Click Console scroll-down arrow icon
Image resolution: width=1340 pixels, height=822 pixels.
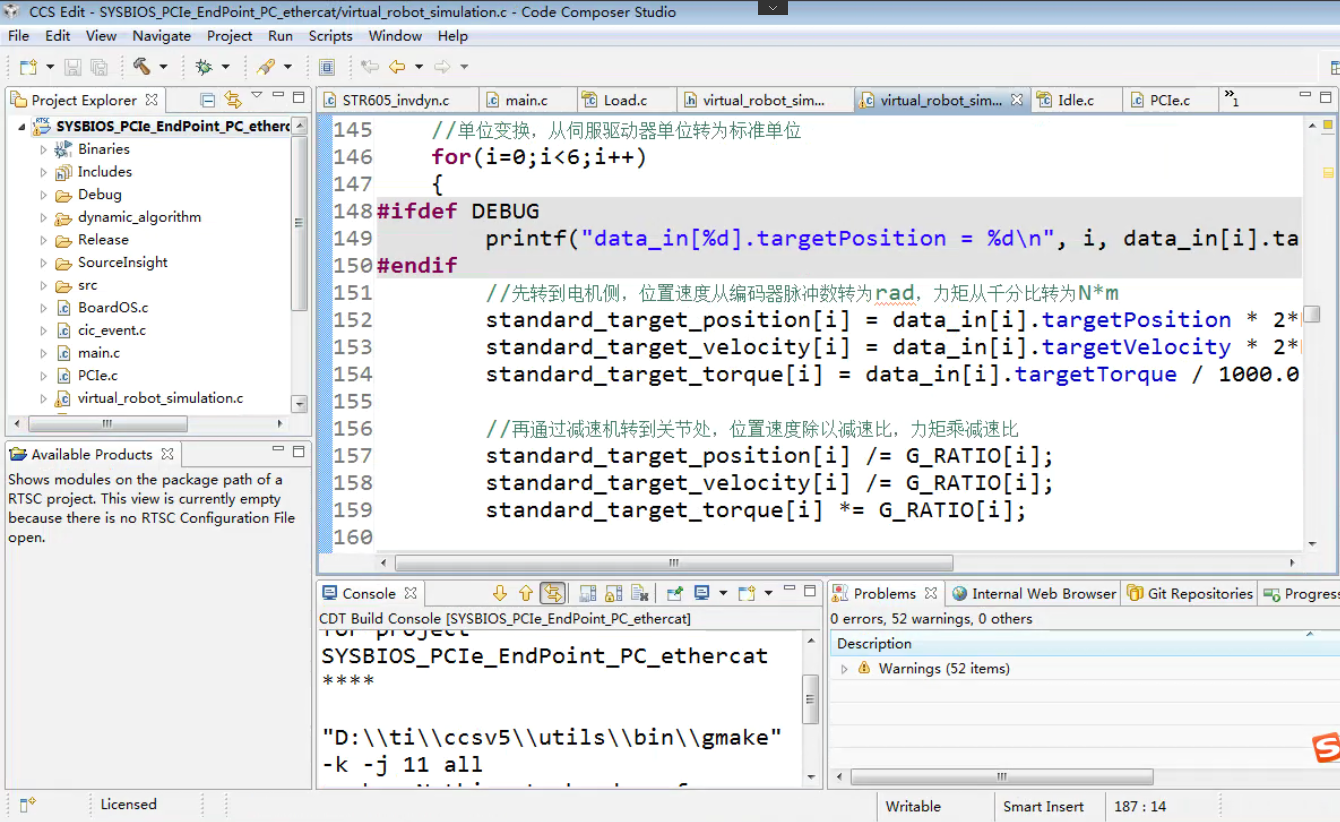tap(500, 593)
